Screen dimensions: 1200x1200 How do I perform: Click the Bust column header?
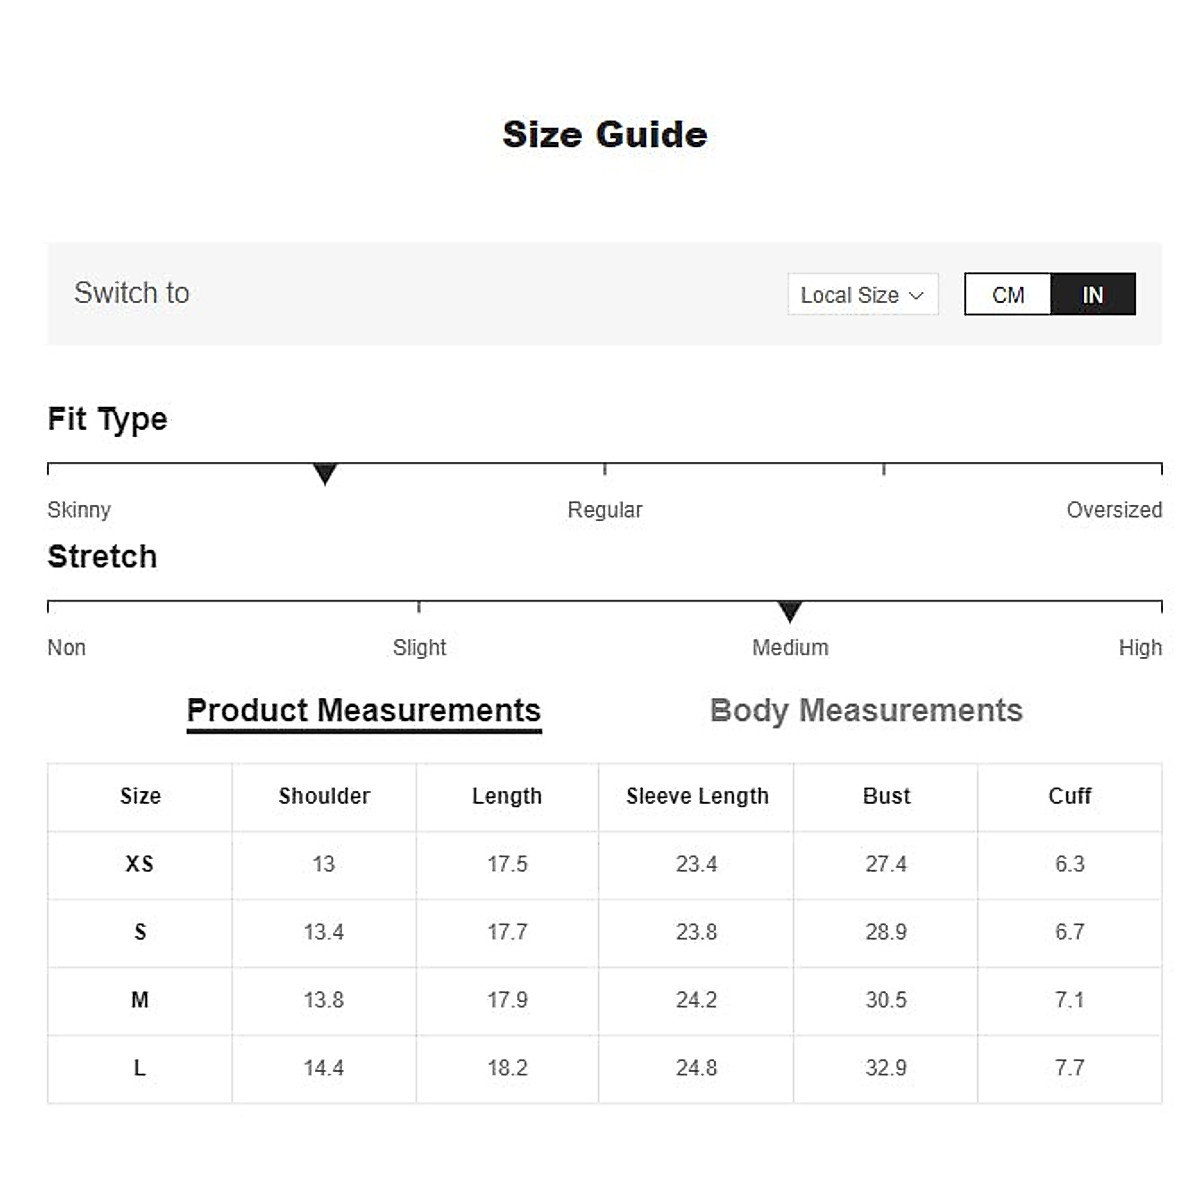point(886,796)
